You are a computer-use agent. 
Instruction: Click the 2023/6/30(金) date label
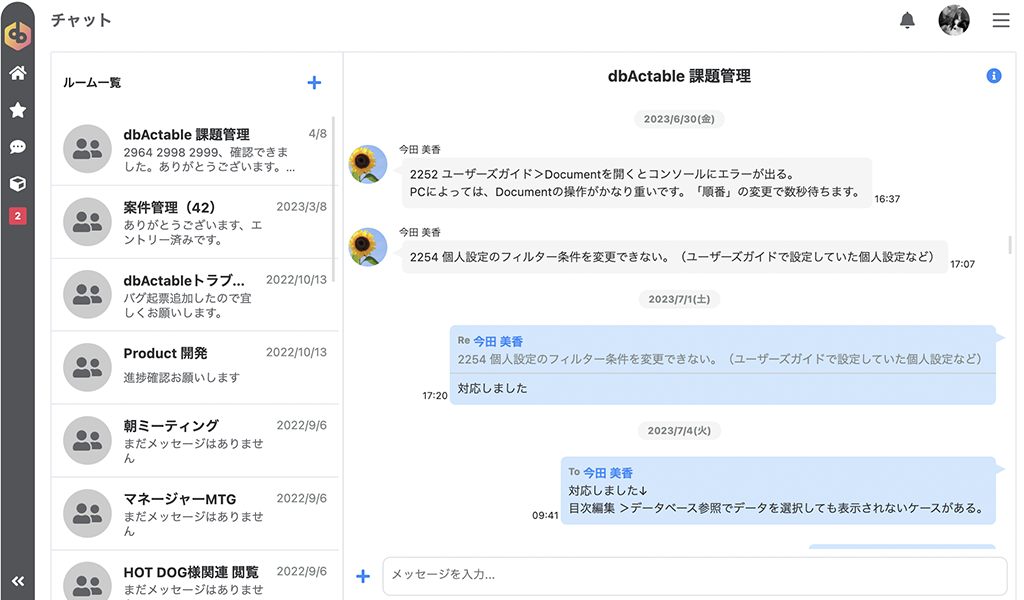click(679, 119)
